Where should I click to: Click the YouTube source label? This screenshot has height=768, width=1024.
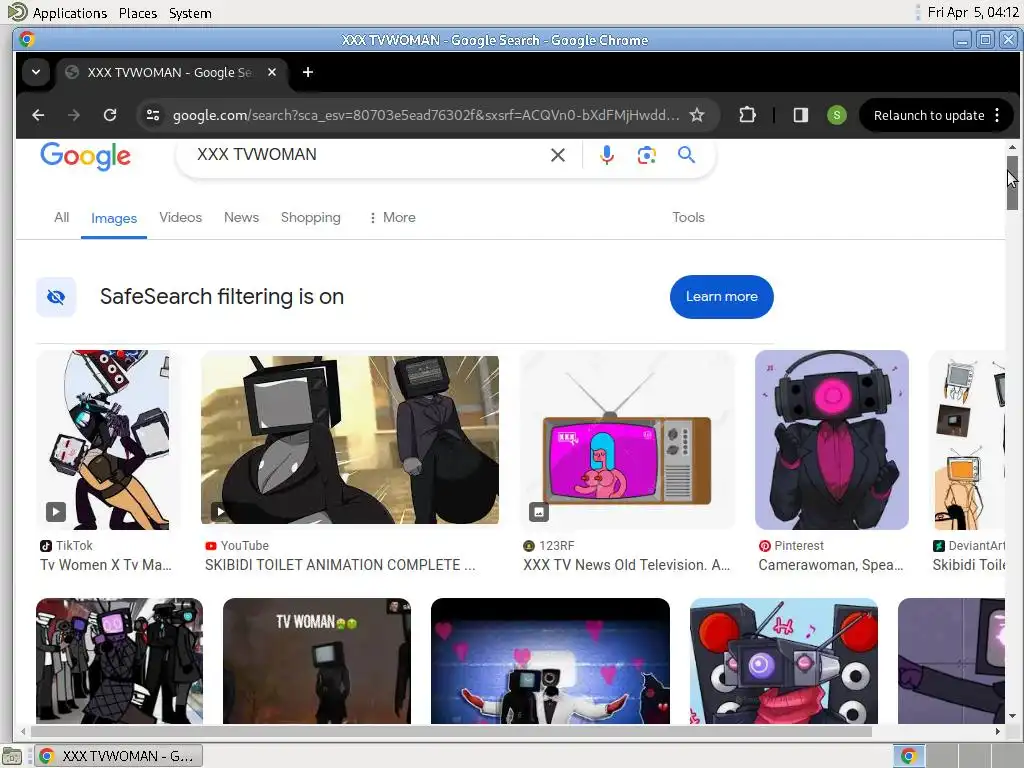237,546
